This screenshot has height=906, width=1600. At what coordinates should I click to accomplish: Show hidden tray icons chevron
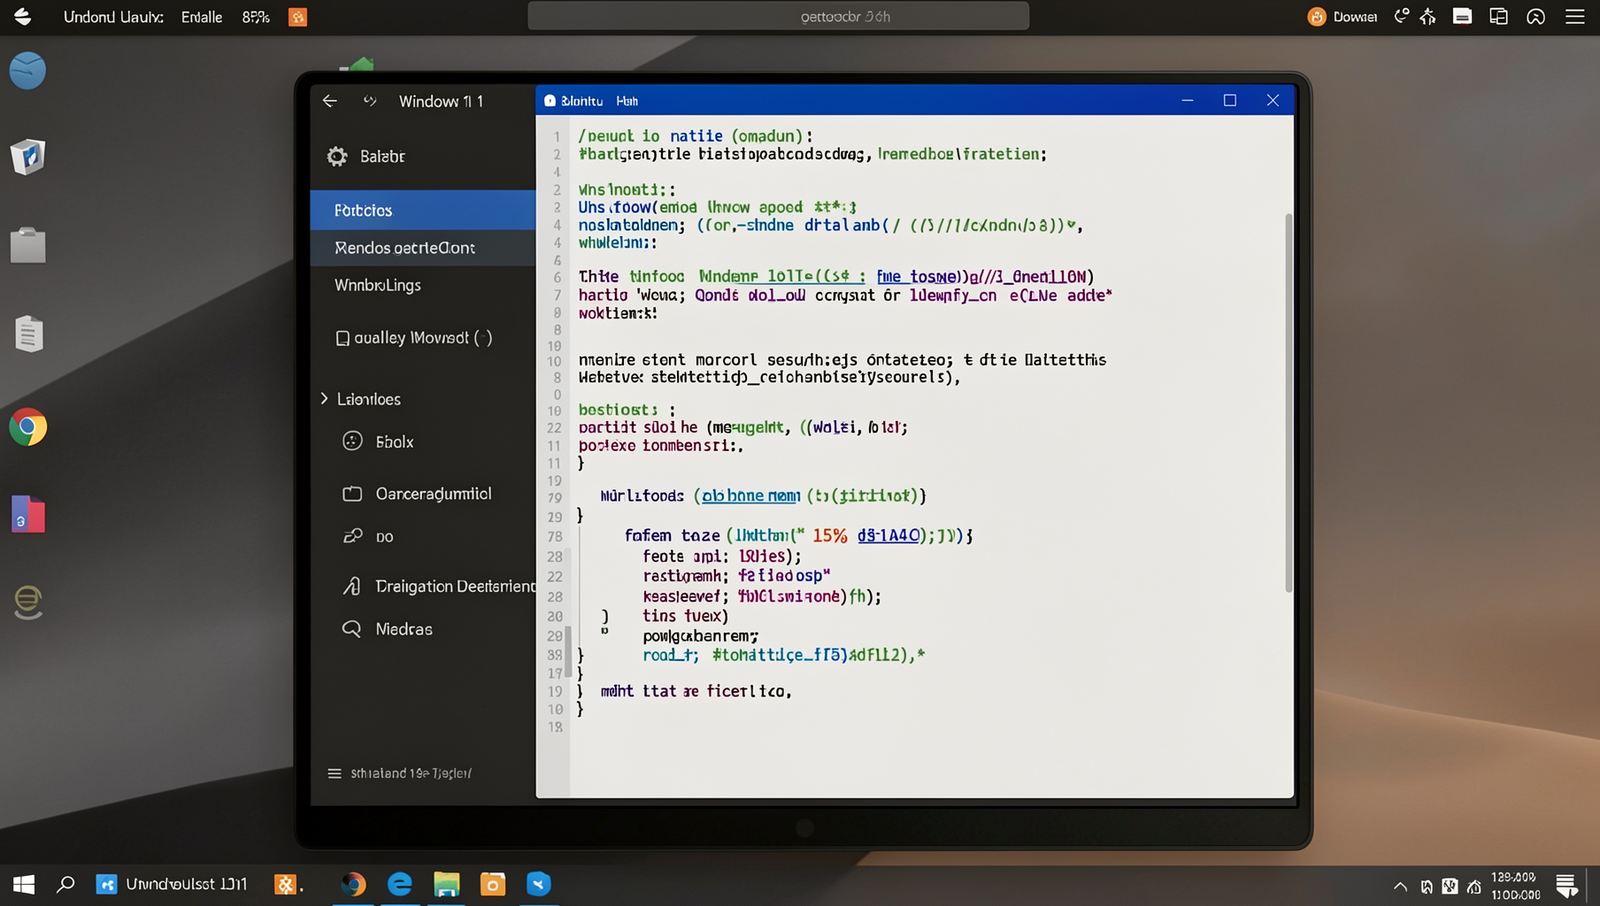(1400, 886)
